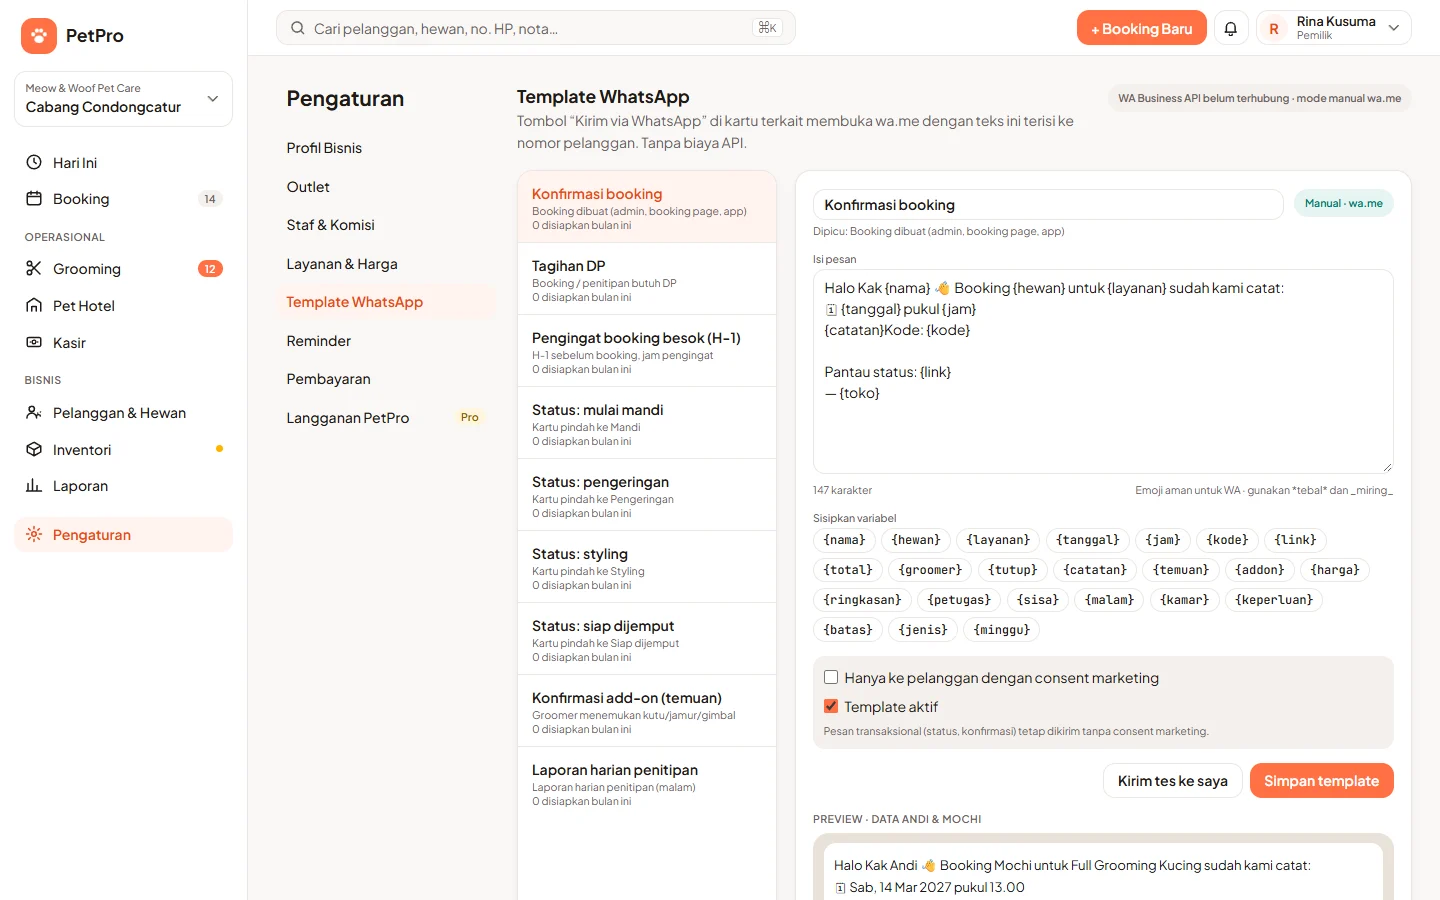Screen dimensions: 1440x900
Task: Select the Kasir cash icon
Action: [34, 342]
